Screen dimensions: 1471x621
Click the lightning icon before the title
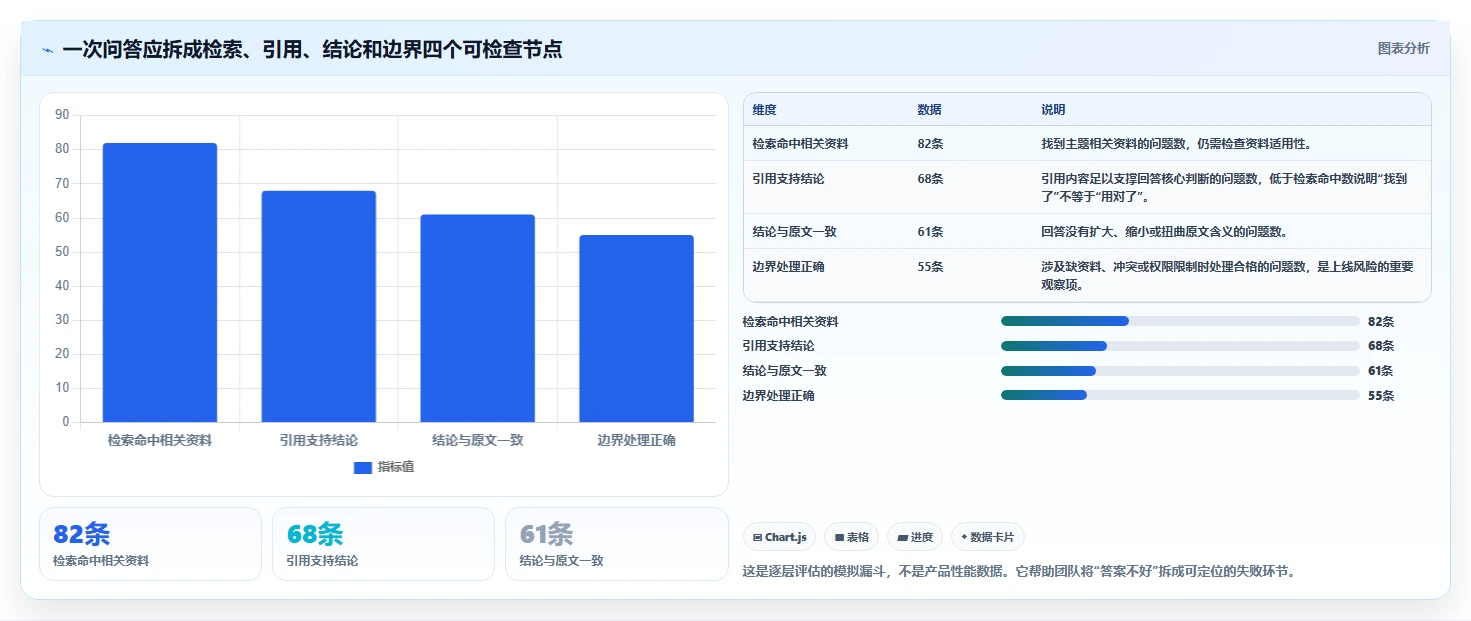coord(47,50)
